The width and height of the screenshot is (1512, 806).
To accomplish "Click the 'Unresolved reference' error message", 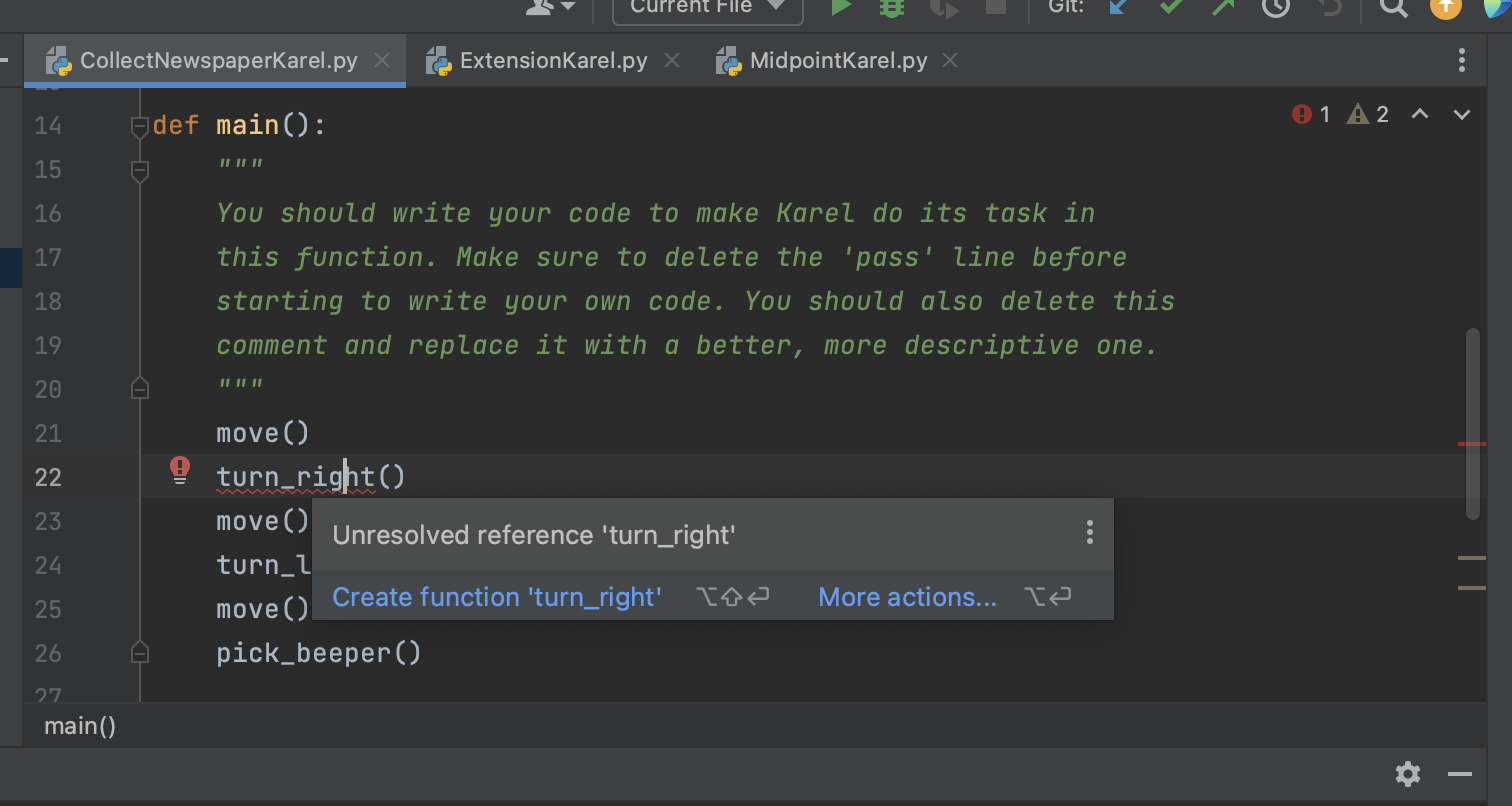I will click(x=534, y=535).
